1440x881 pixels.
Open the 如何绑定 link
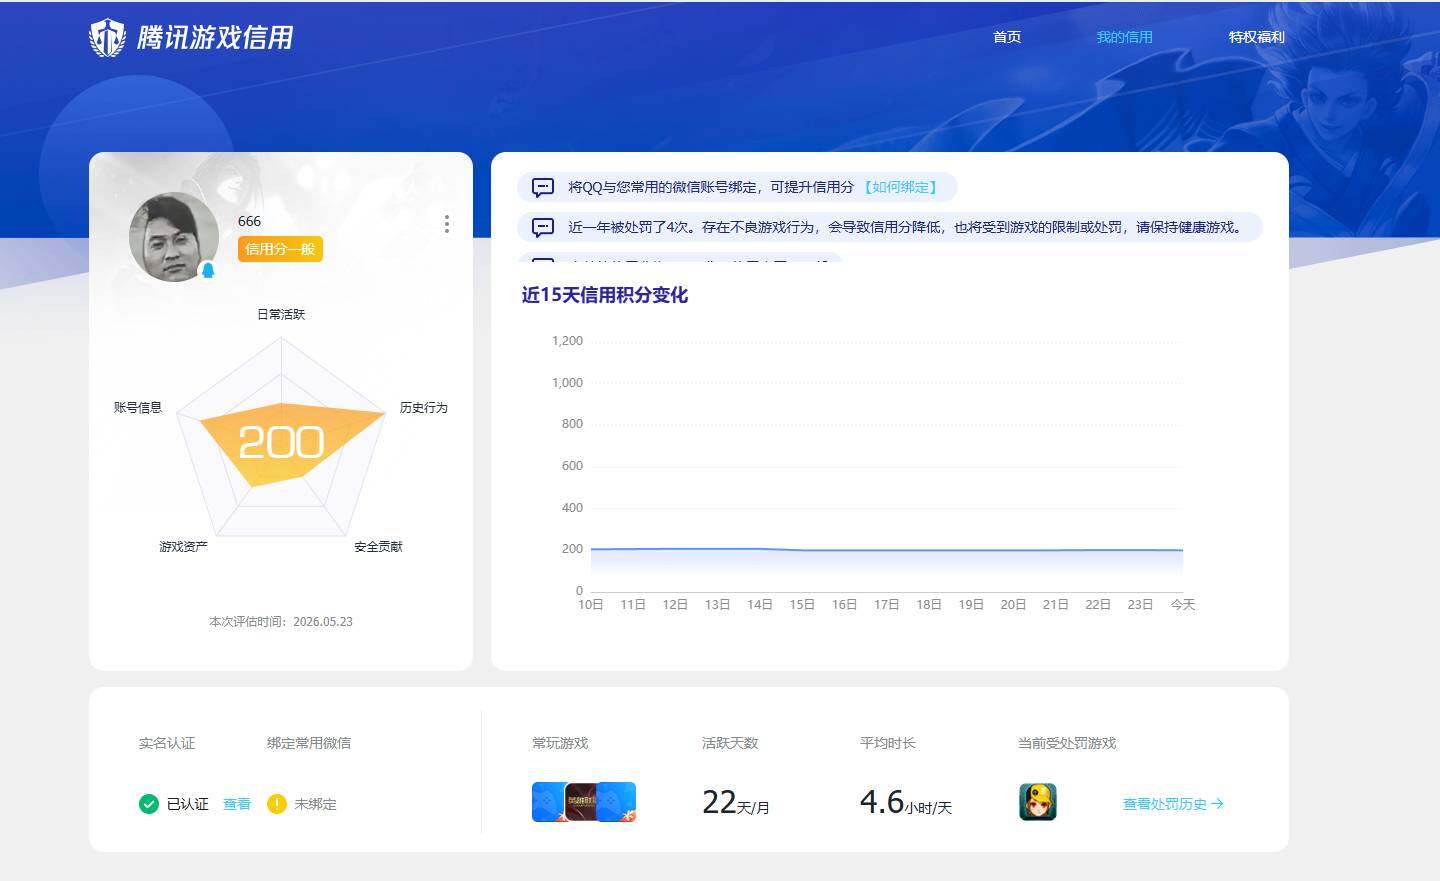[900, 187]
